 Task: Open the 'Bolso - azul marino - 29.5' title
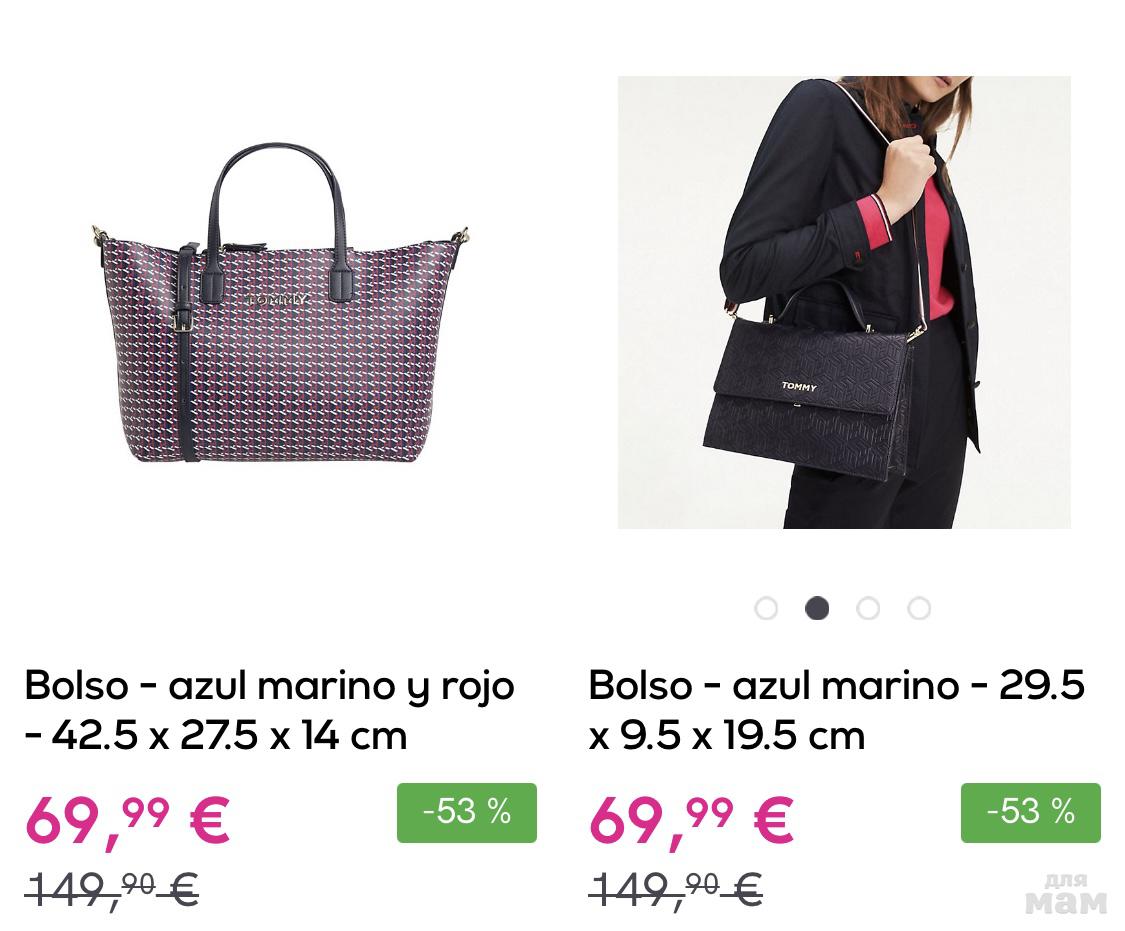coord(837,710)
